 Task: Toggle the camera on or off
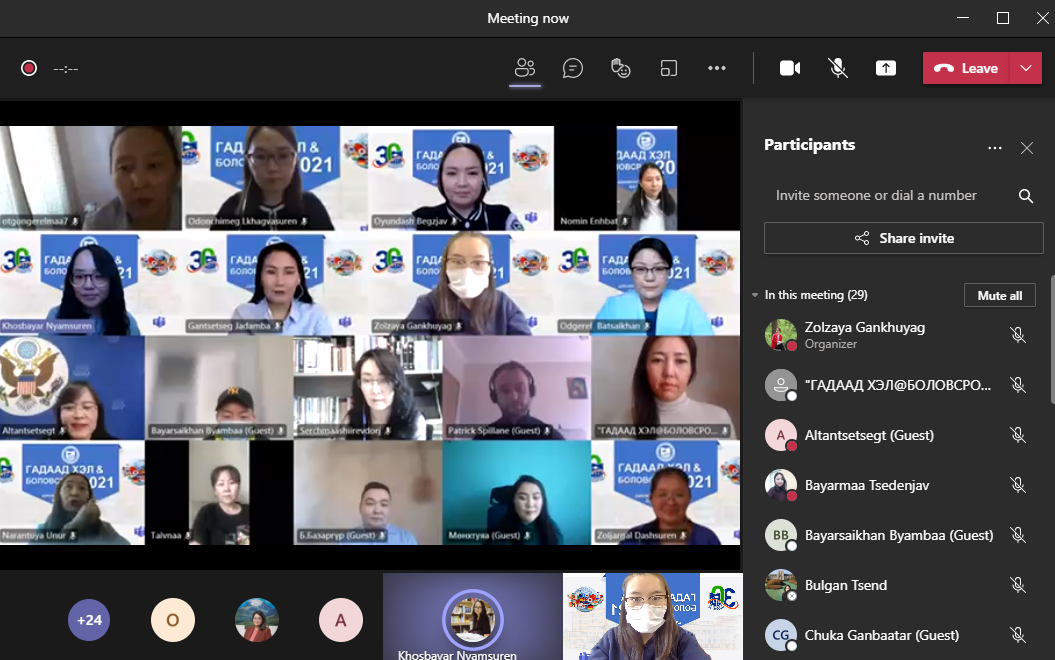click(x=790, y=68)
